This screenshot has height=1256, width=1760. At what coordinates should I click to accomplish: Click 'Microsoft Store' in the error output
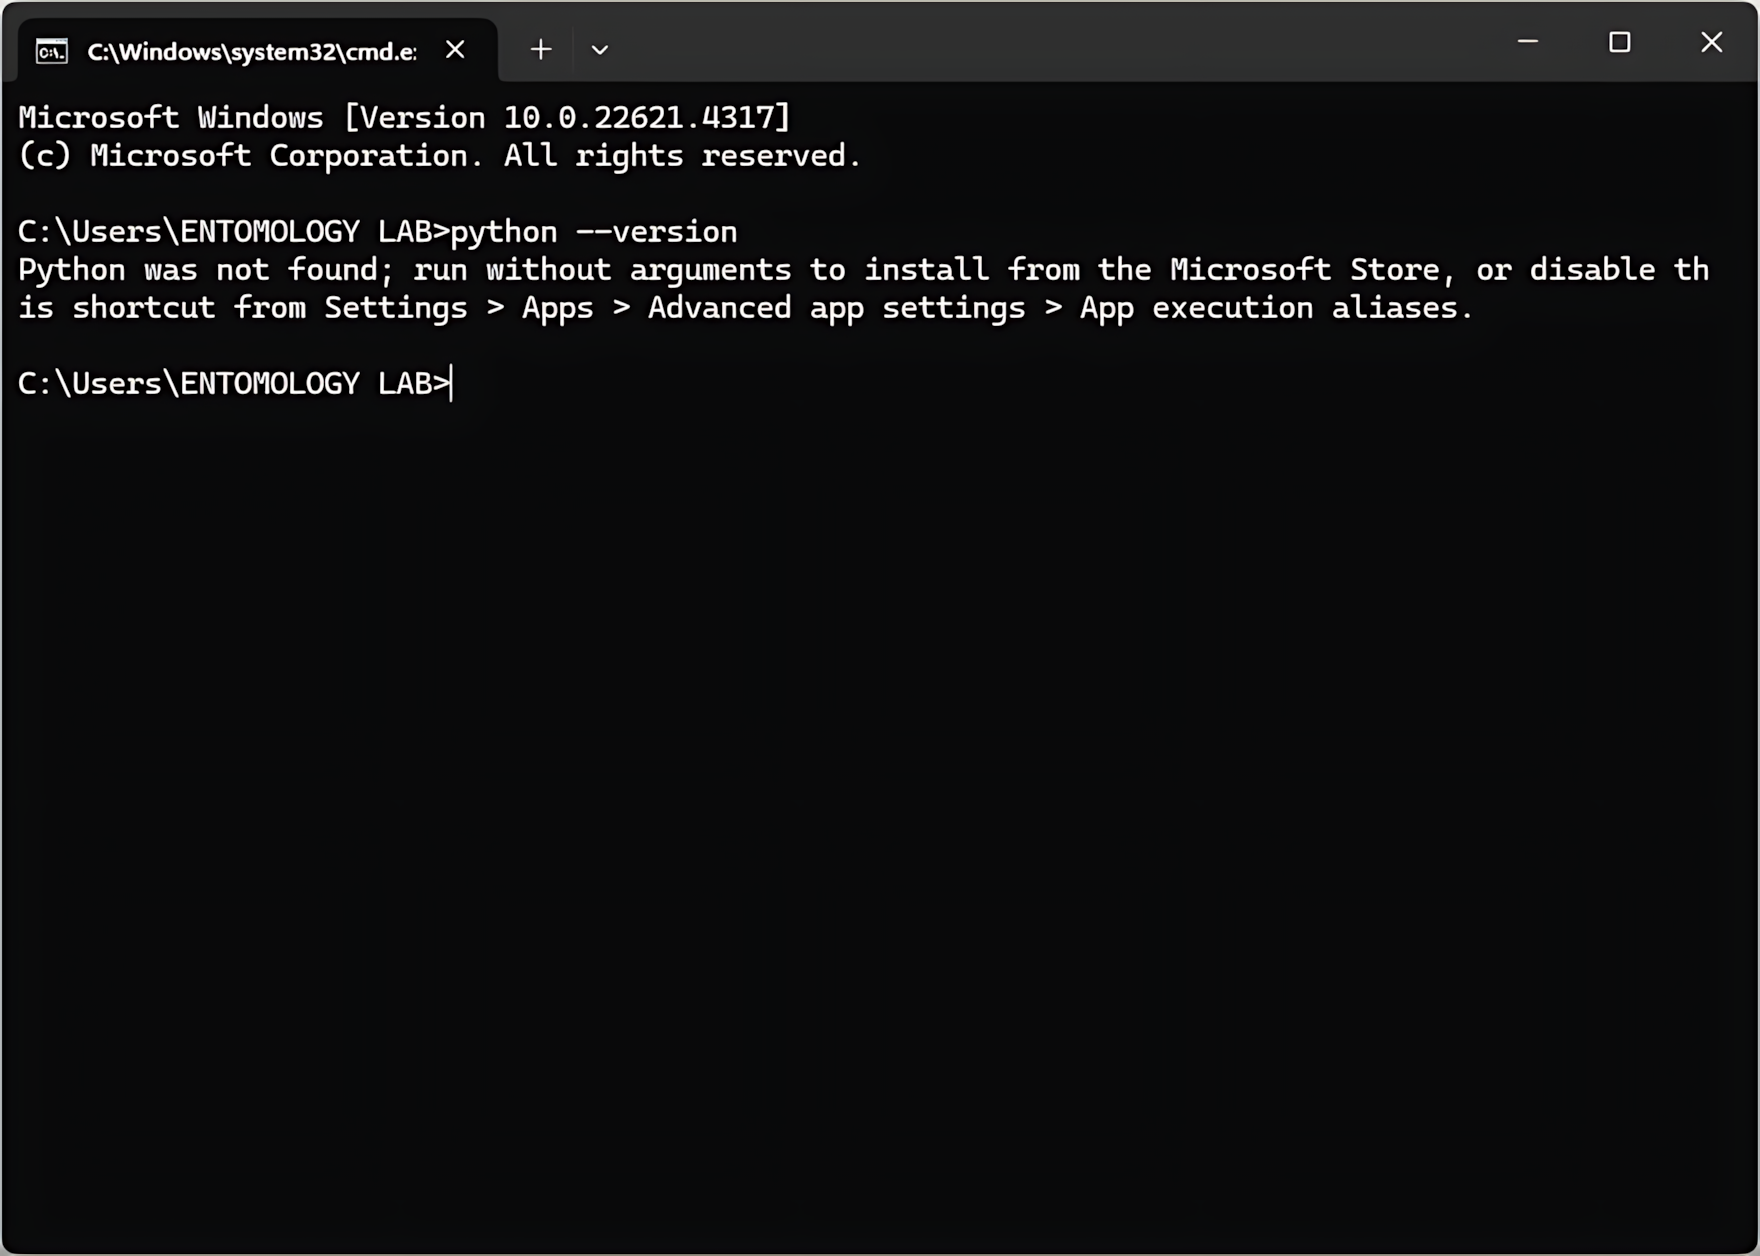(1304, 270)
